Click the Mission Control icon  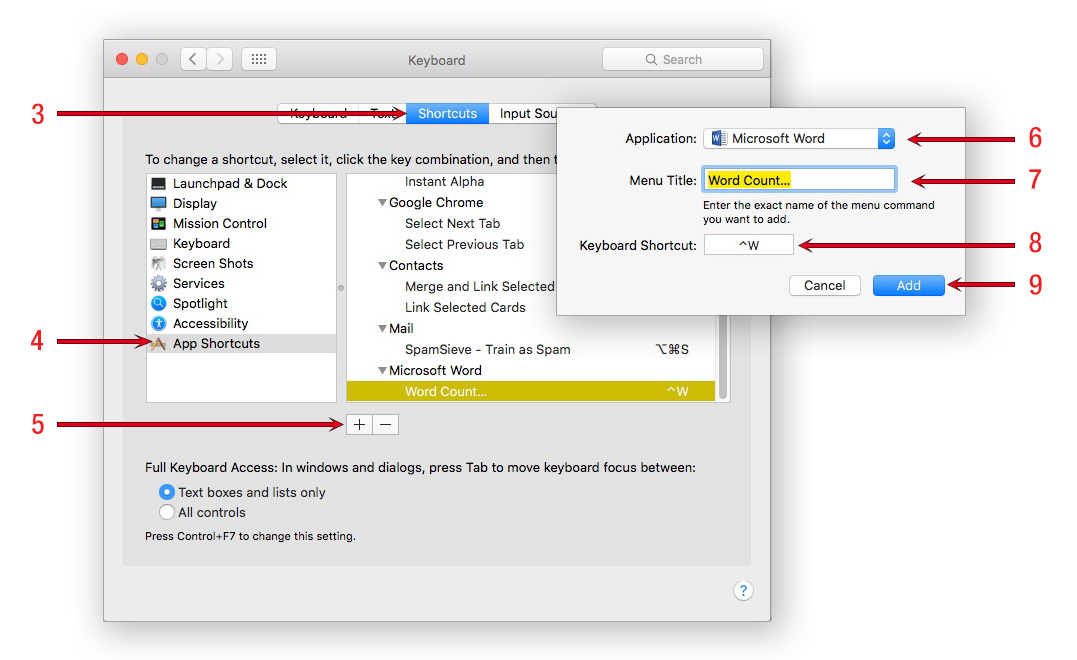[x=159, y=223]
